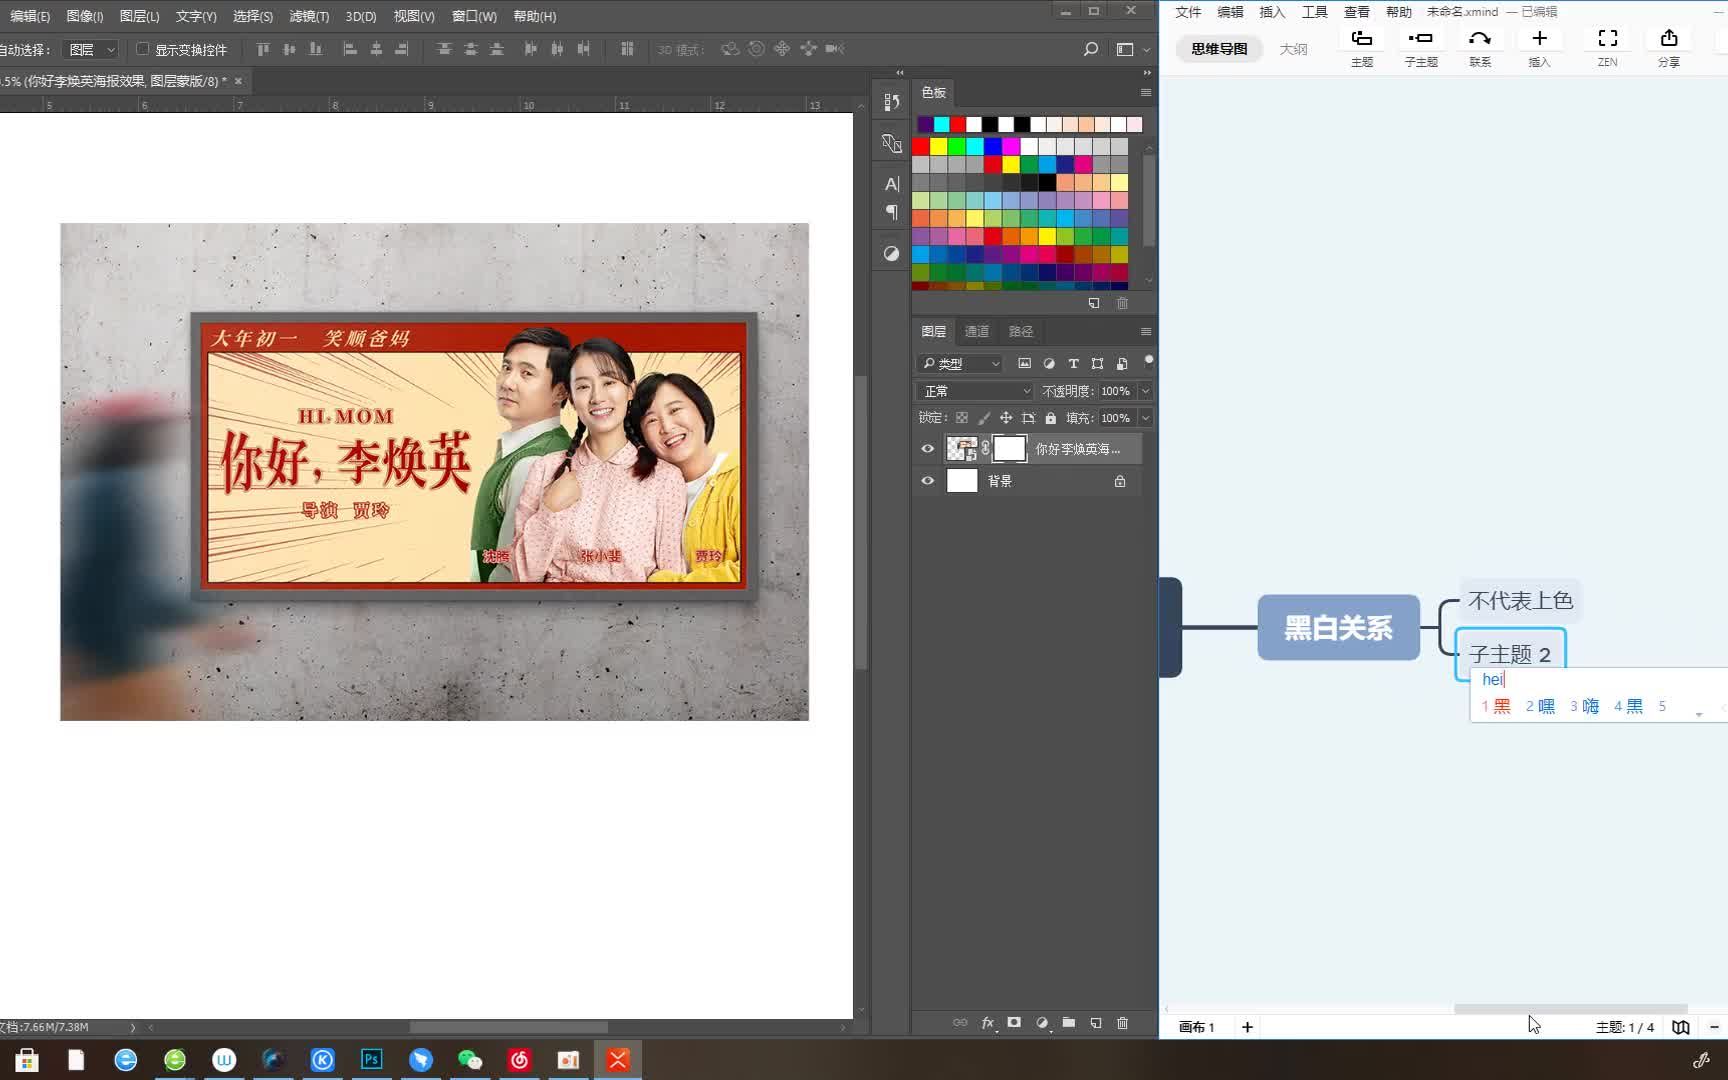Viewport: 1728px width, 1080px height.
Task: Enable the 显示变换控件 checkbox
Action: pyautogui.click(x=142, y=49)
